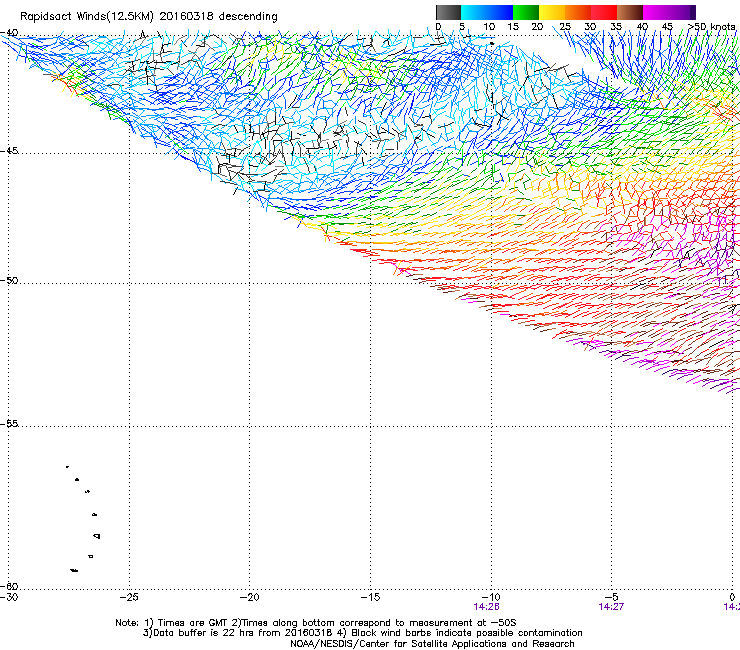Image resolution: width=740 pixels, height=650 pixels.
Task: Select the blue 10-15 knots color band
Action: point(500,12)
